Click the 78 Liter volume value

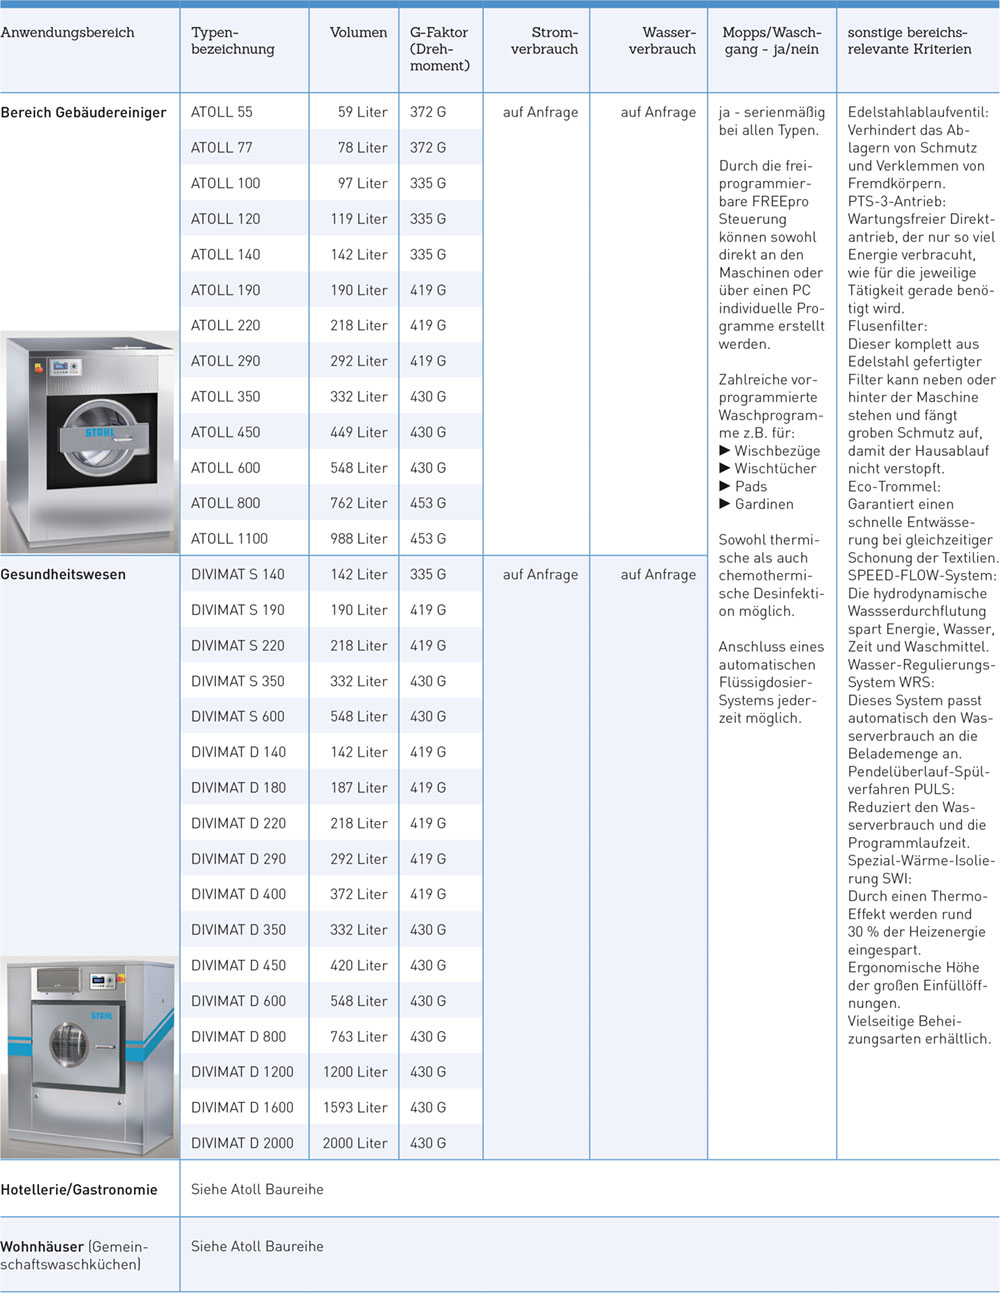click(x=363, y=148)
